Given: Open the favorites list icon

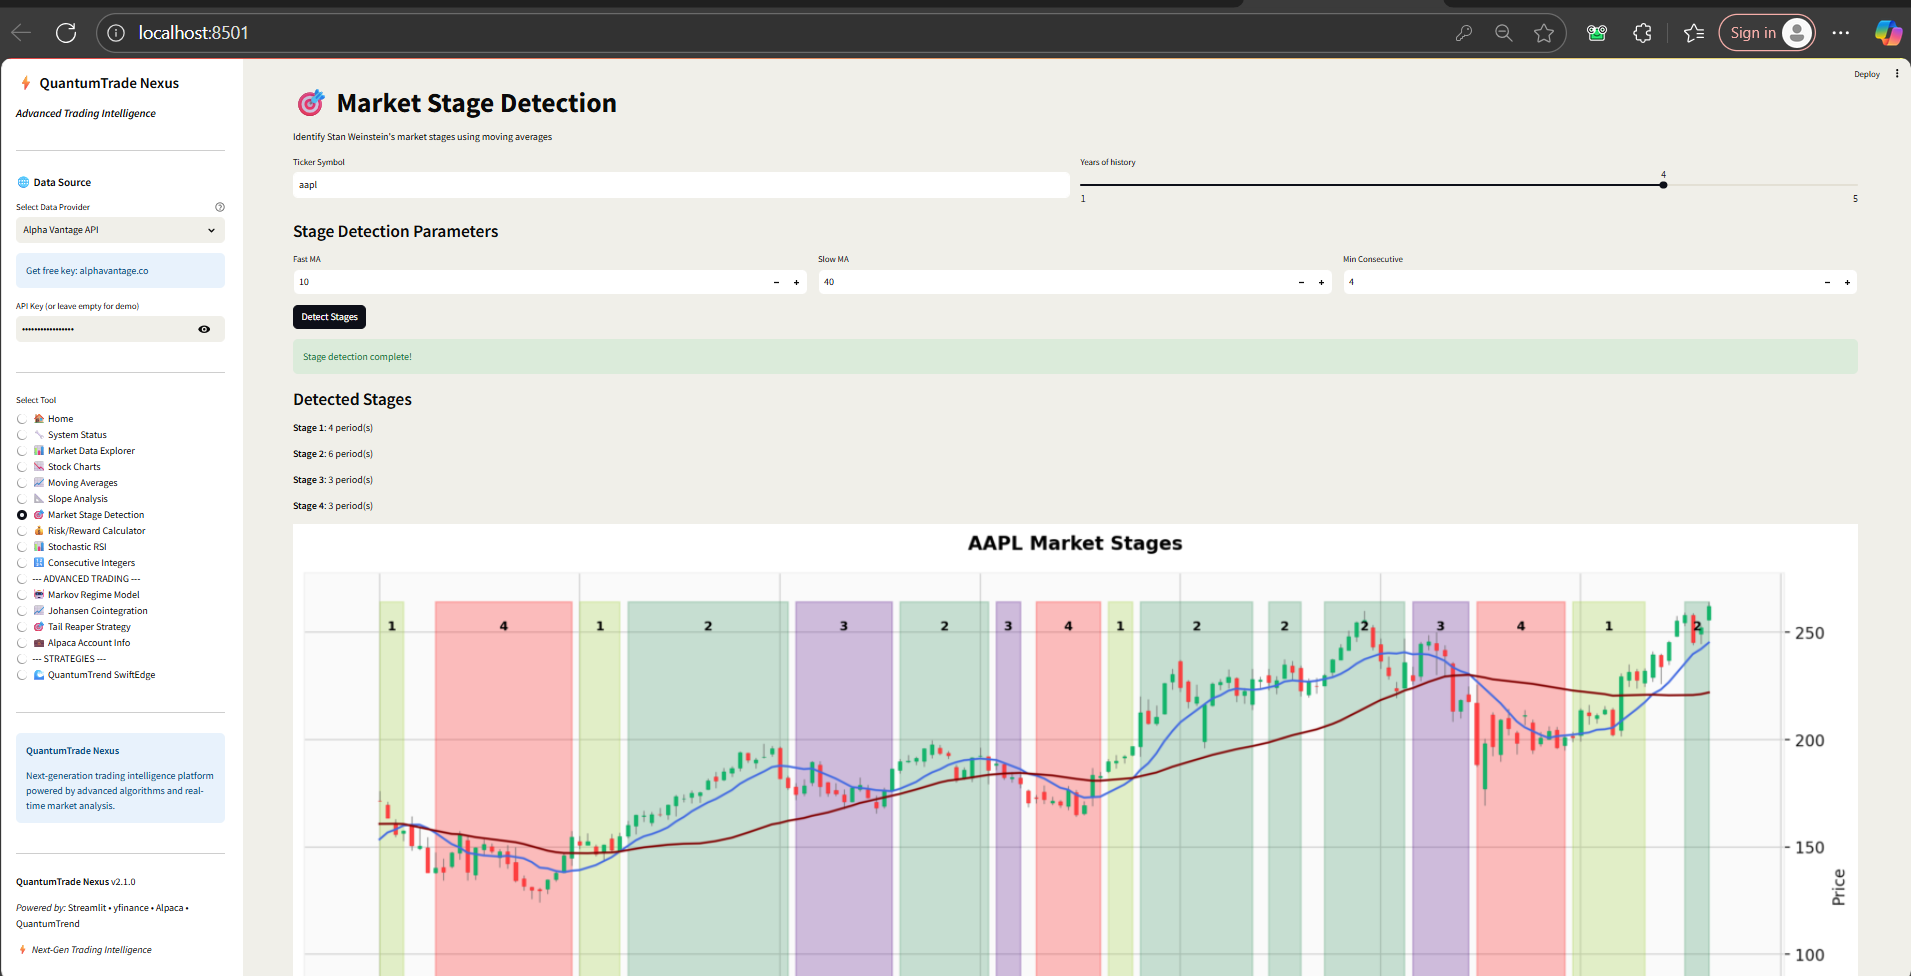Looking at the screenshot, I should tap(1694, 33).
